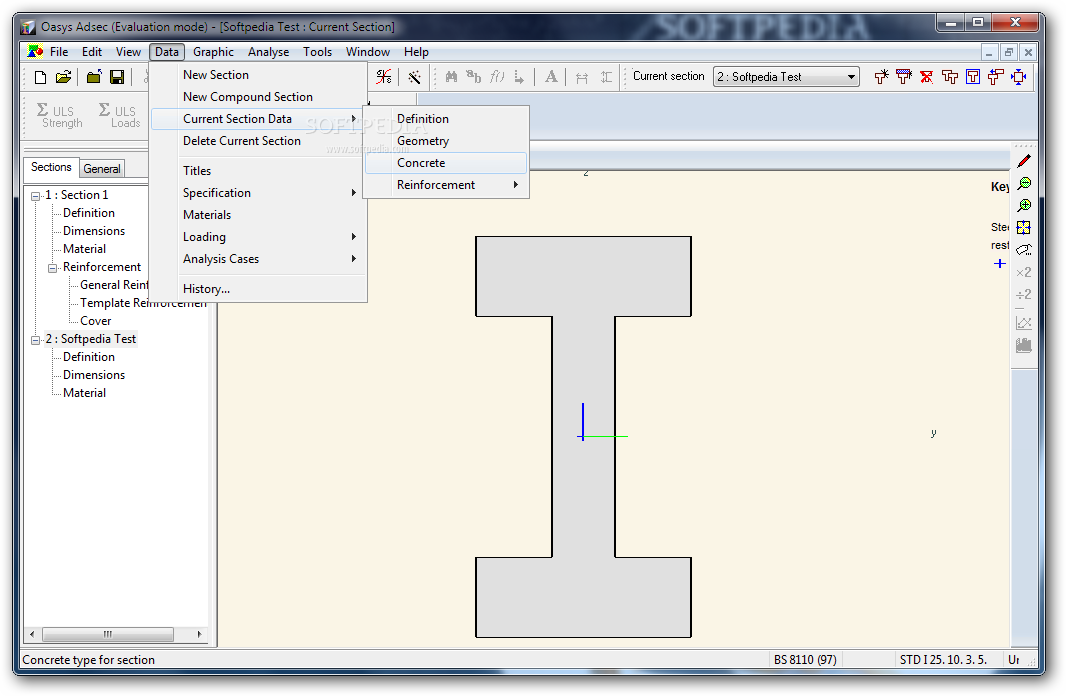Viewport: 1066px width, 696px height.
Task: Click the Zoom in magnifier icon
Action: 1024,205
